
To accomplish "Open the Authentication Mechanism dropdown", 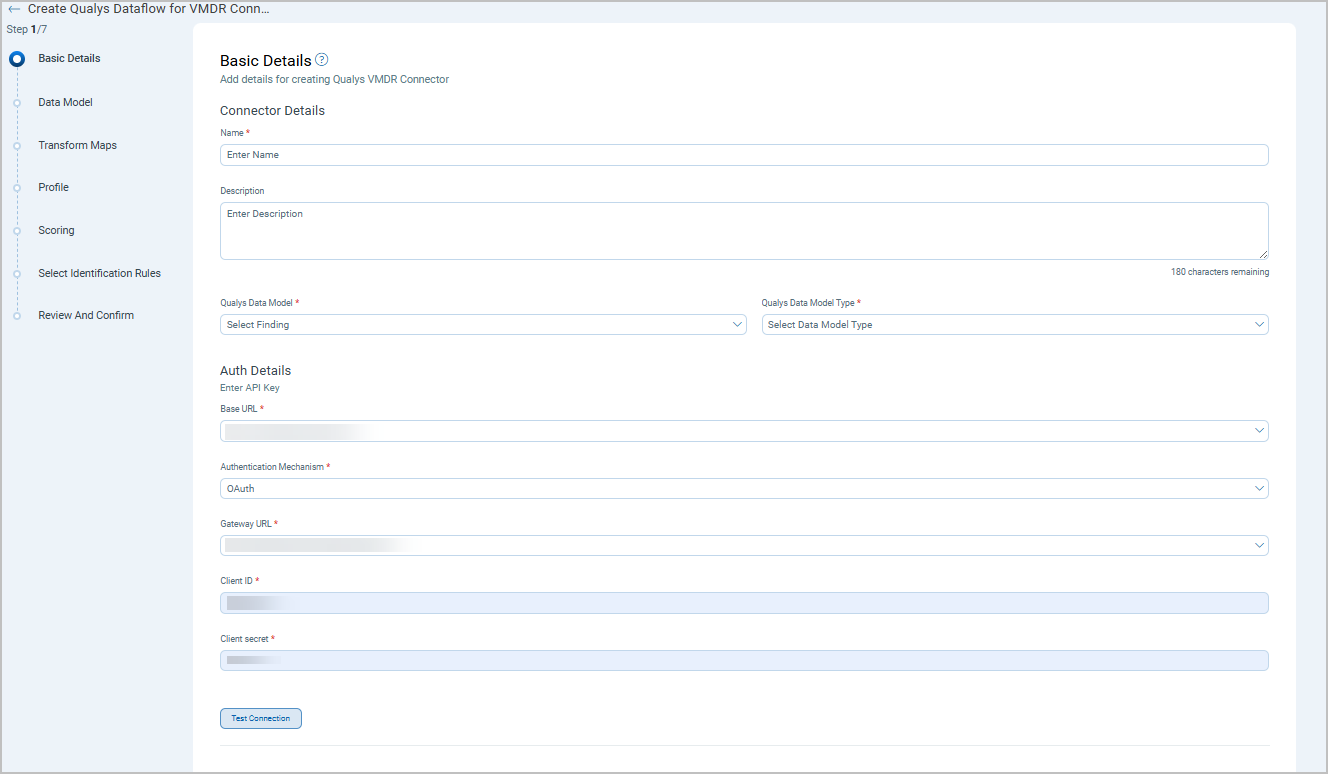I will 744,489.
